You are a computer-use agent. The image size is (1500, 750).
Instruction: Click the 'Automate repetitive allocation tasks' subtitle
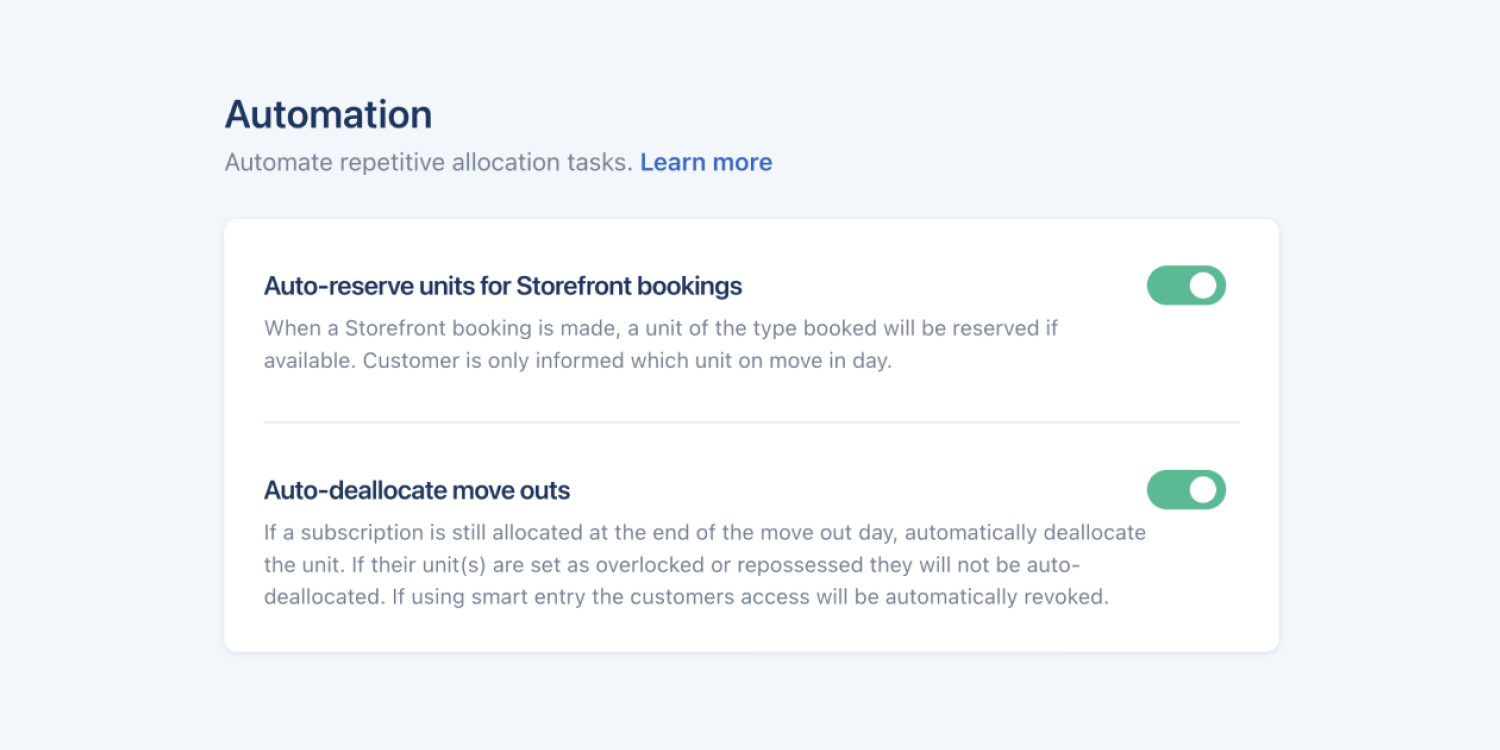tap(428, 162)
